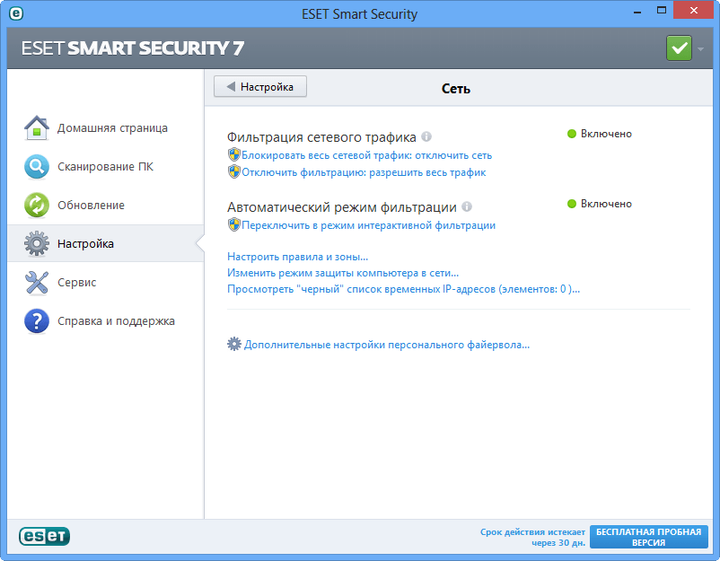Minimize the ESET Smart Security window
Viewport: 720px width, 561px height.
(637, 11)
